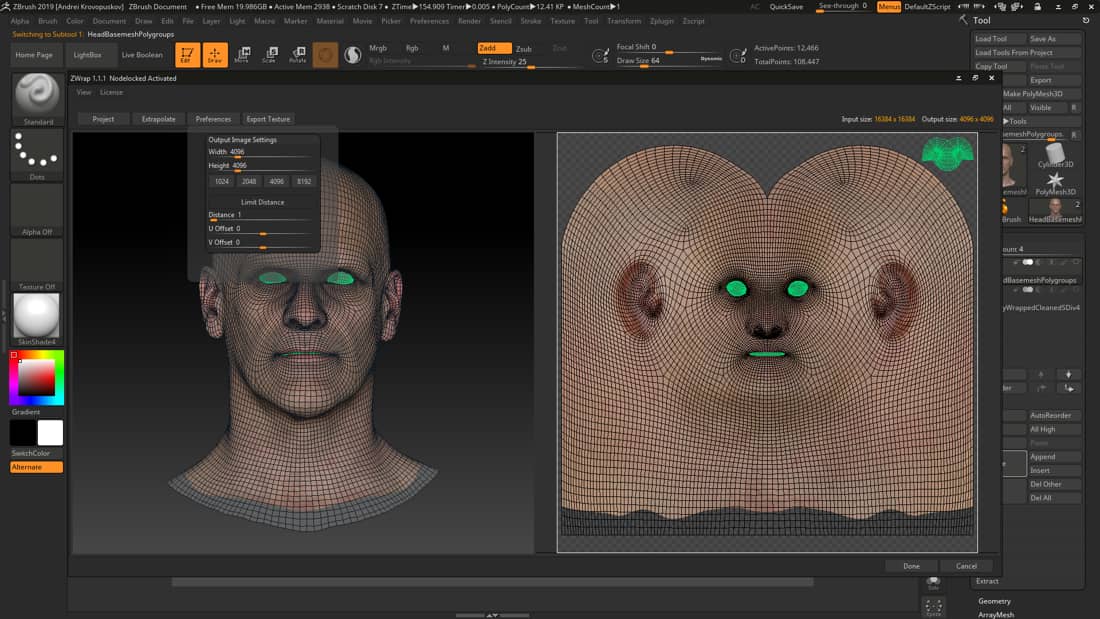Viewport: 1100px width, 619px height.
Task: Click the Width 4096 field
Action: click(x=261, y=152)
